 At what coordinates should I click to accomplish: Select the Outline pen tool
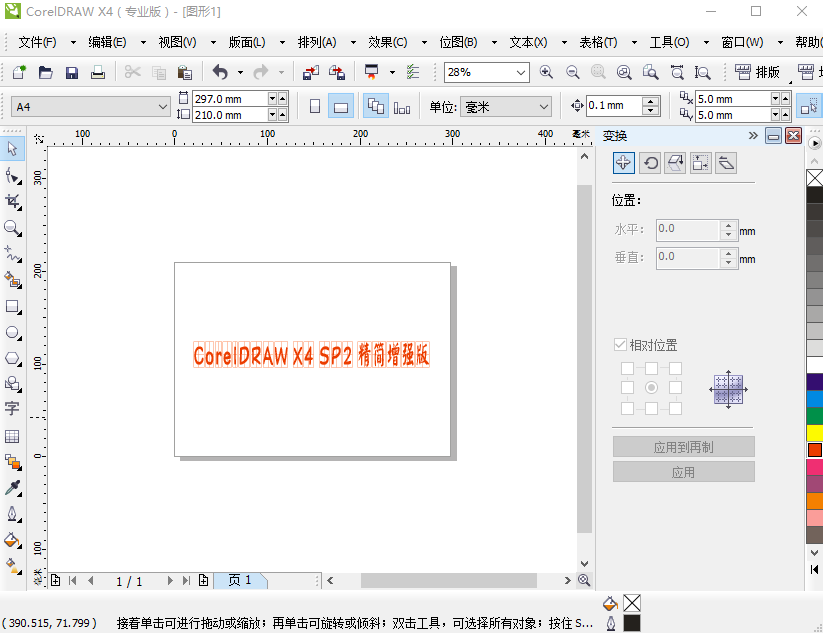point(13,514)
